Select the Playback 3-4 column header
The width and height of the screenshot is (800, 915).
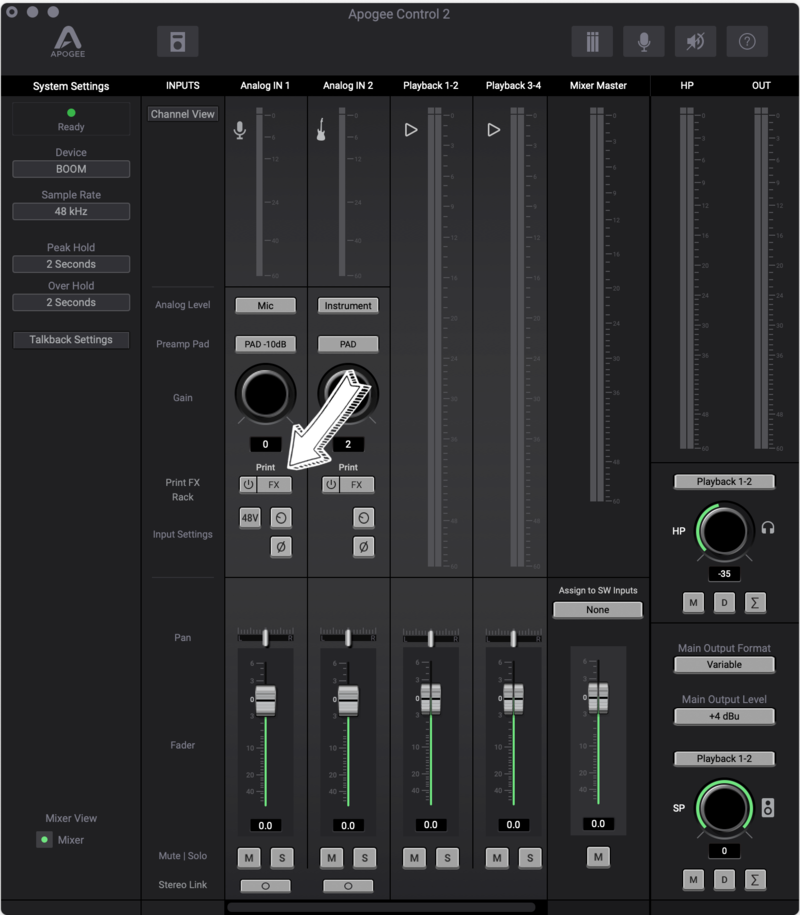[513, 86]
